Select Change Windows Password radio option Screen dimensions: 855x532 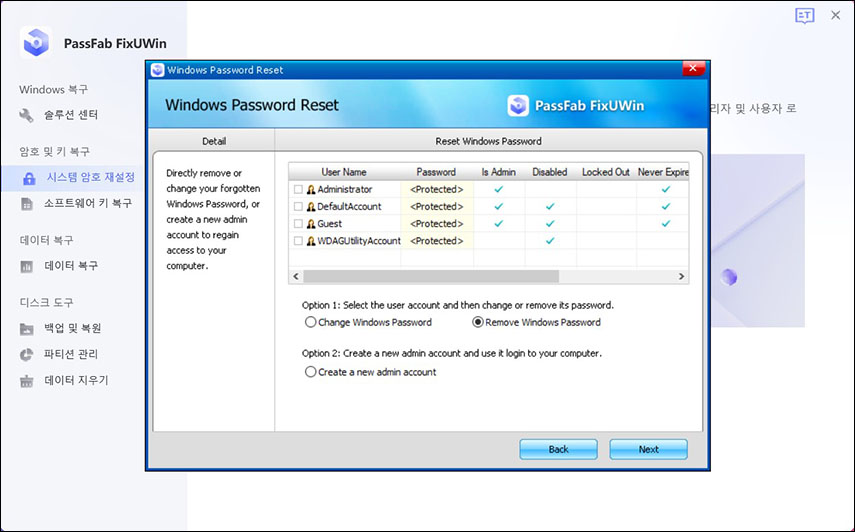(310, 322)
